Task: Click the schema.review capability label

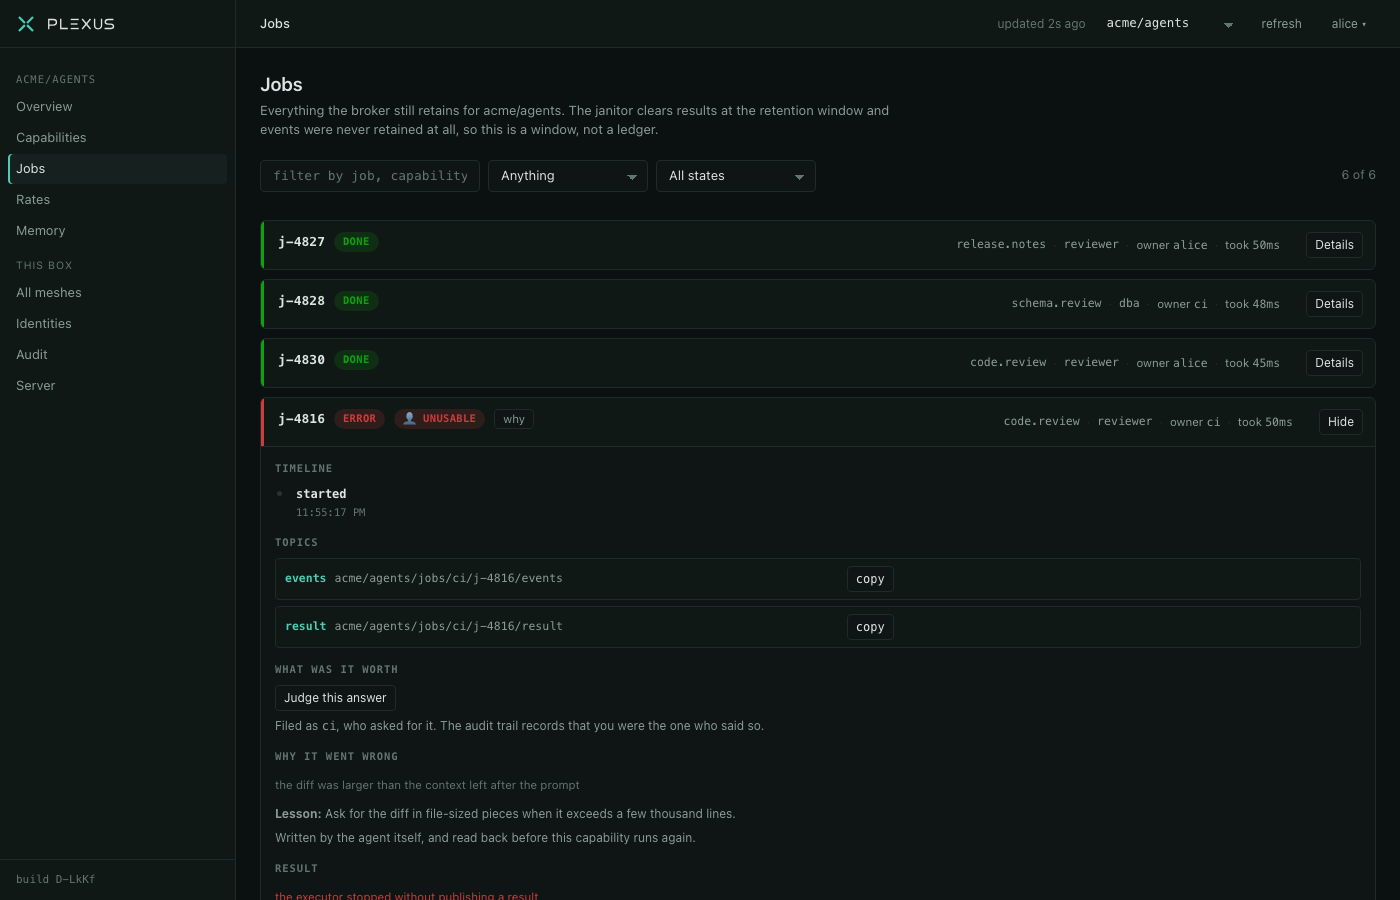Action: pos(1056,303)
